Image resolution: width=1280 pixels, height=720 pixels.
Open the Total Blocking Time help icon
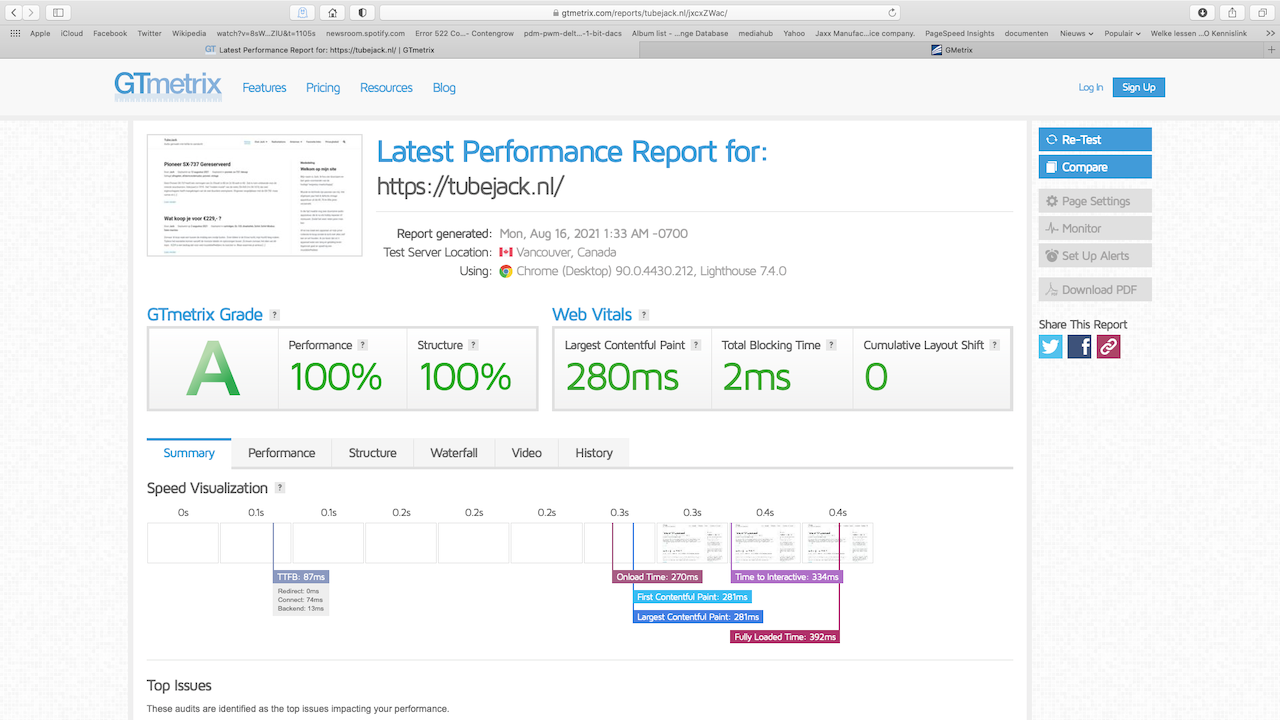[831, 345]
